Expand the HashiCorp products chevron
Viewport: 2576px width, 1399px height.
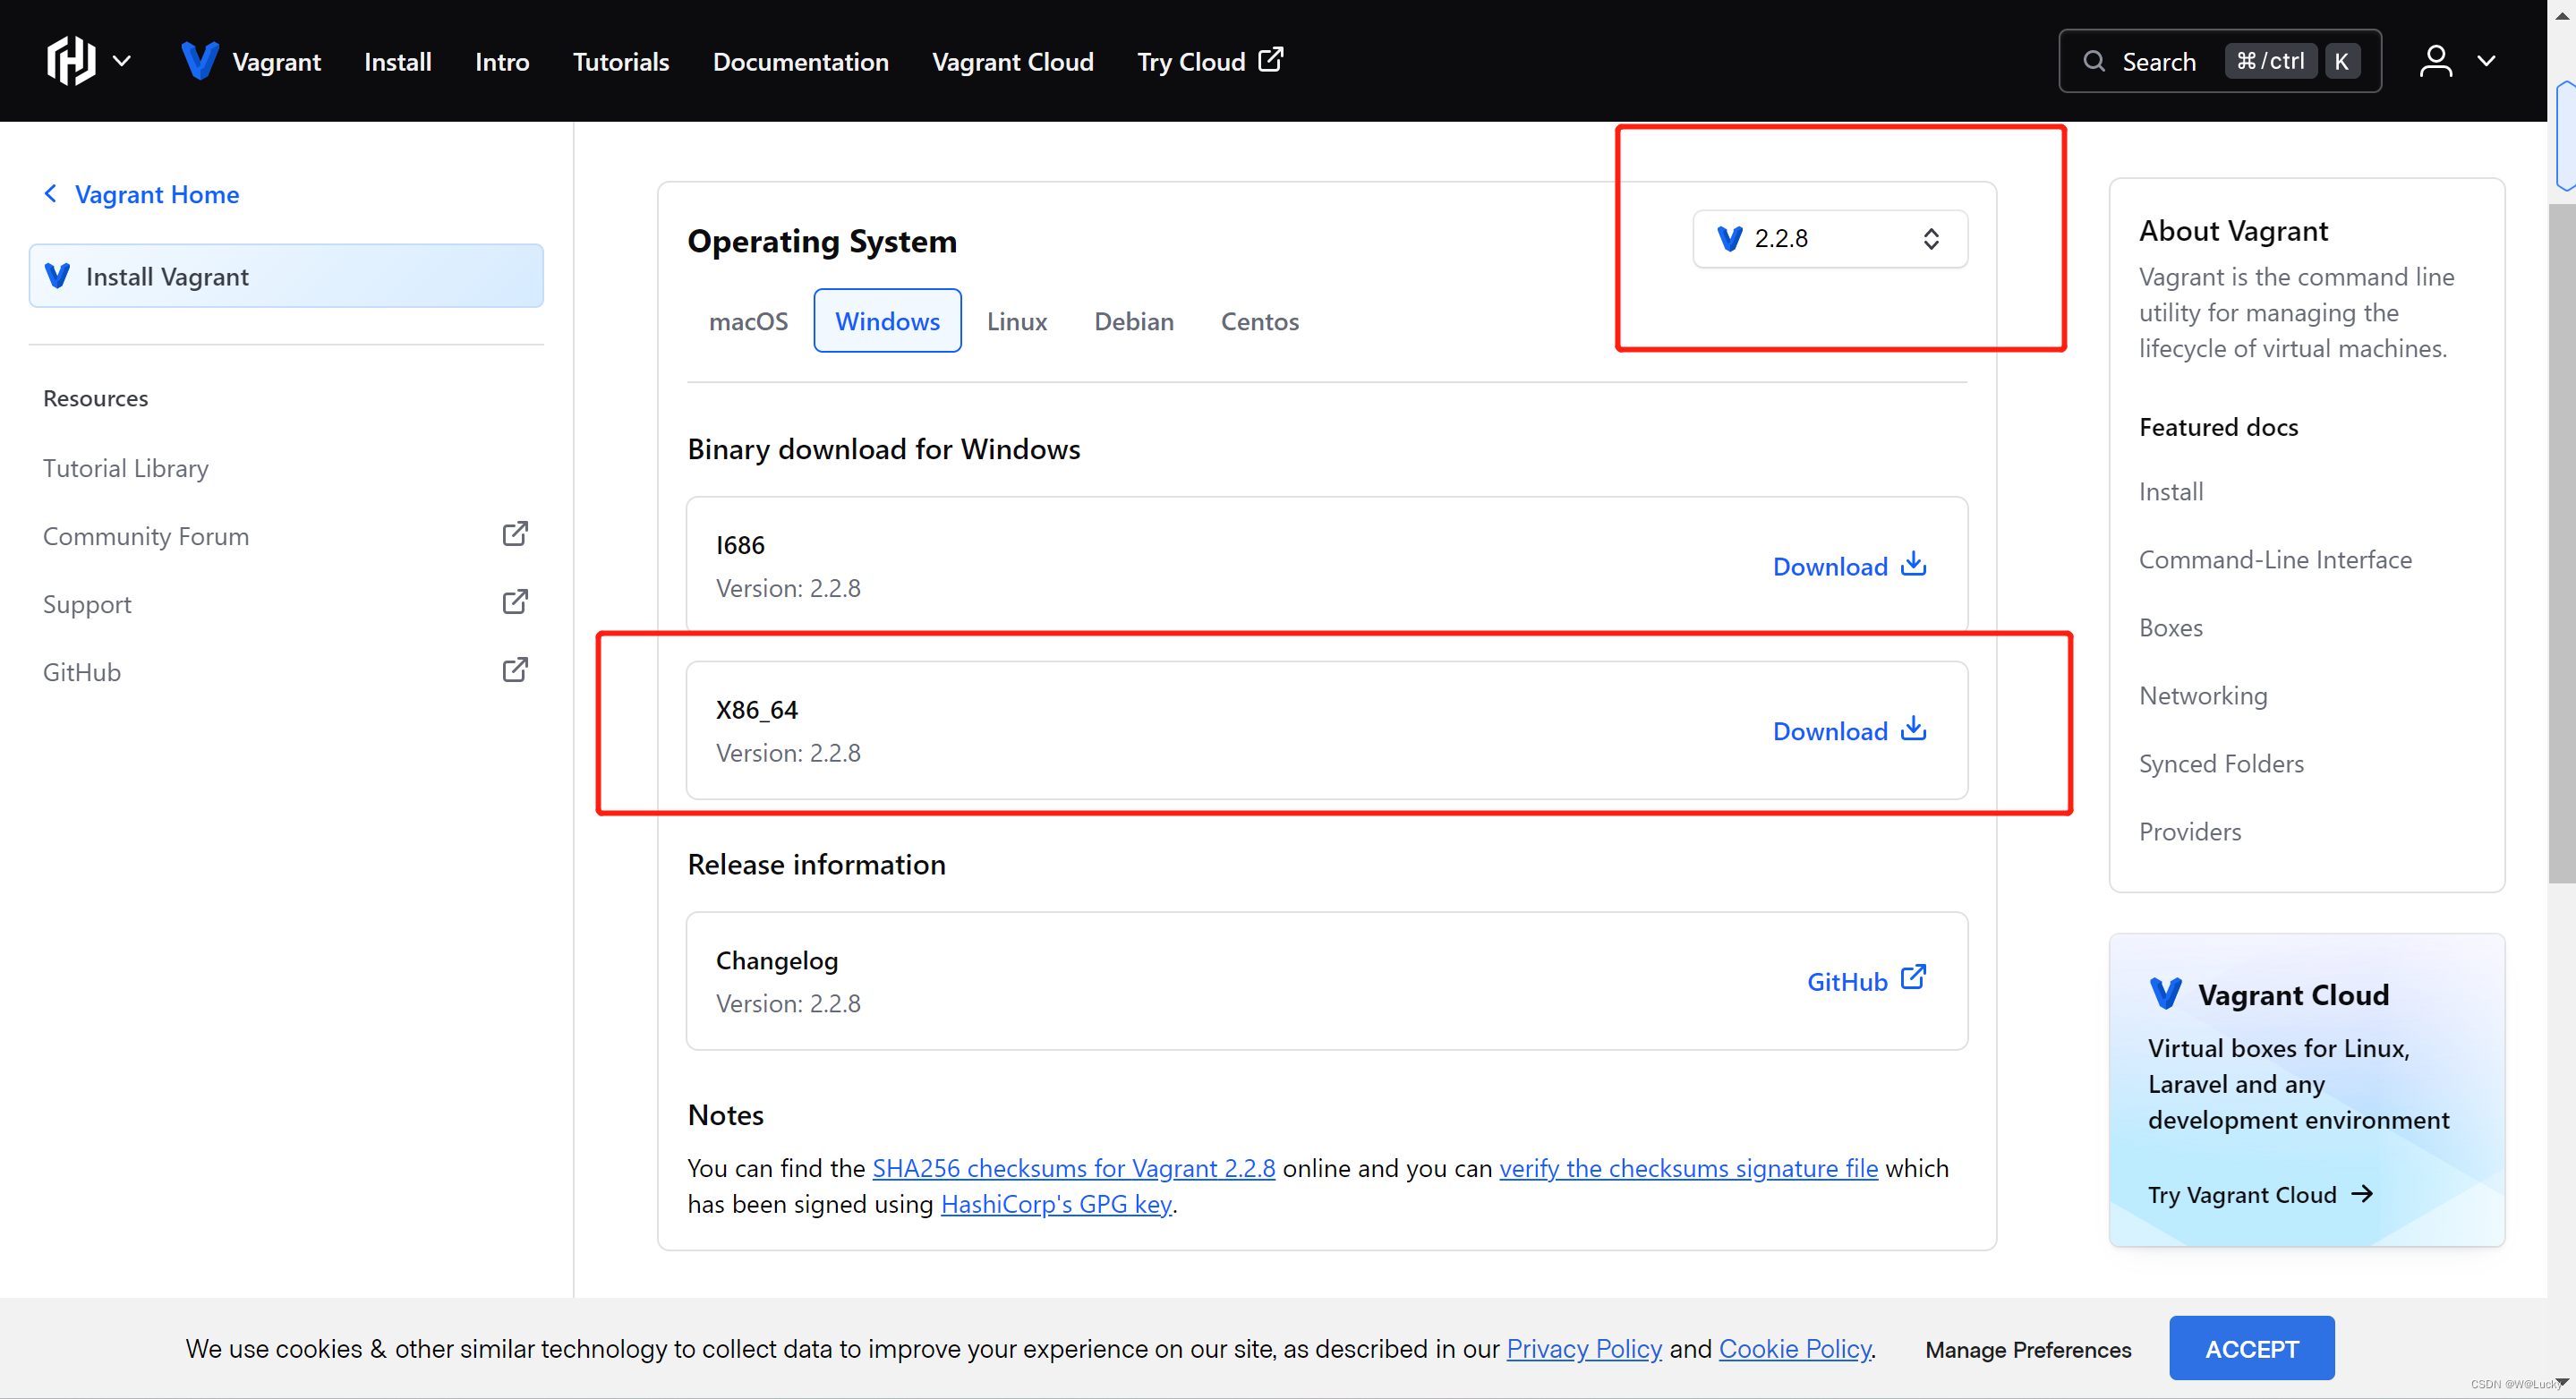click(122, 61)
